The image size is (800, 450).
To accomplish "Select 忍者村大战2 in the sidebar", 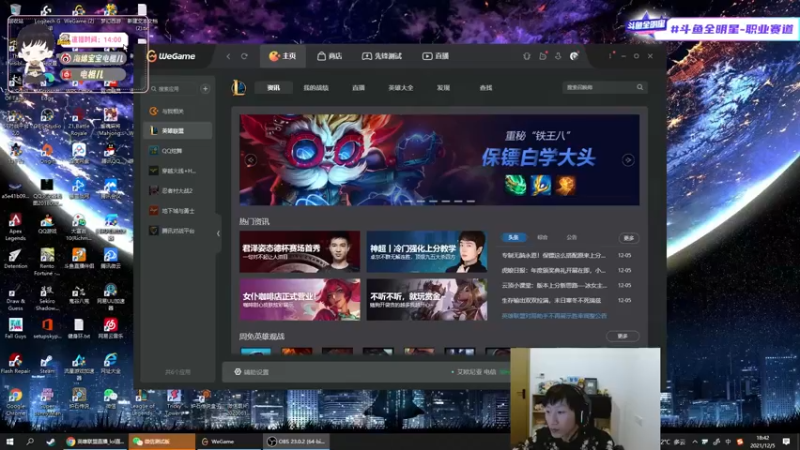I will [x=178, y=190].
